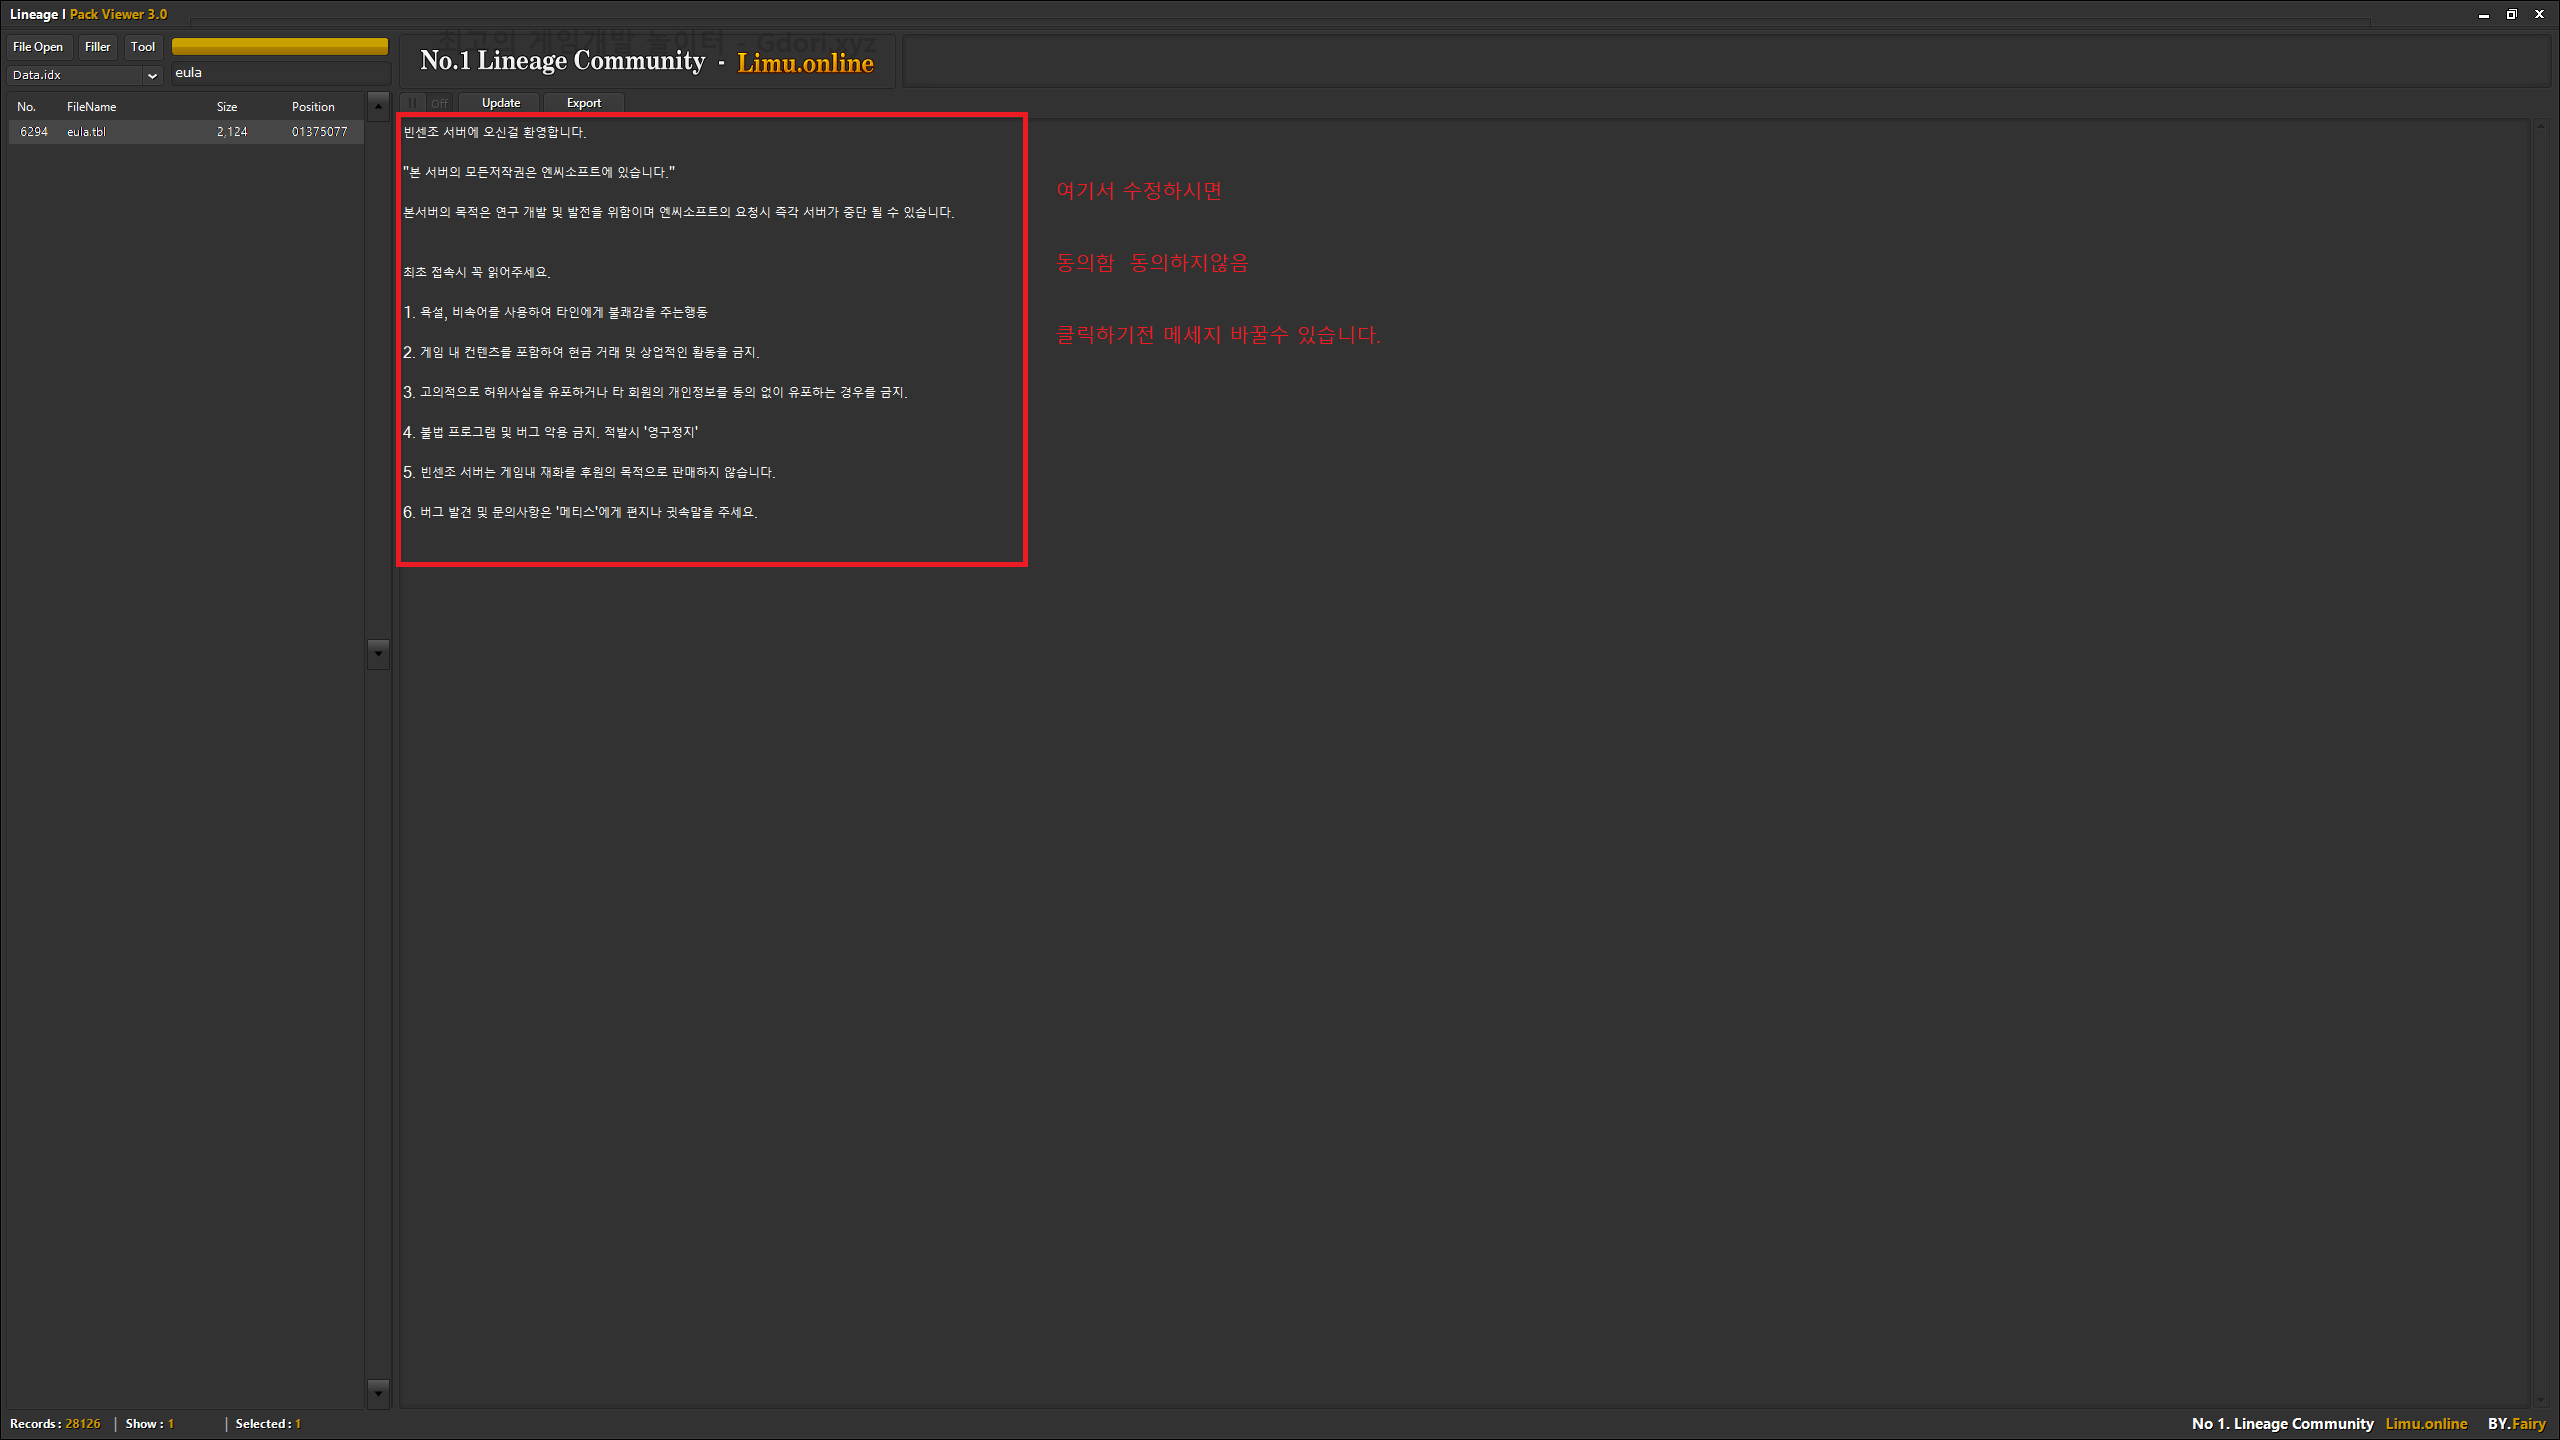The image size is (2560, 1440).
Task: Place cursor in first line '빈센조 서버에 오신걸 환영합니다.'
Action: coord(495,133)
